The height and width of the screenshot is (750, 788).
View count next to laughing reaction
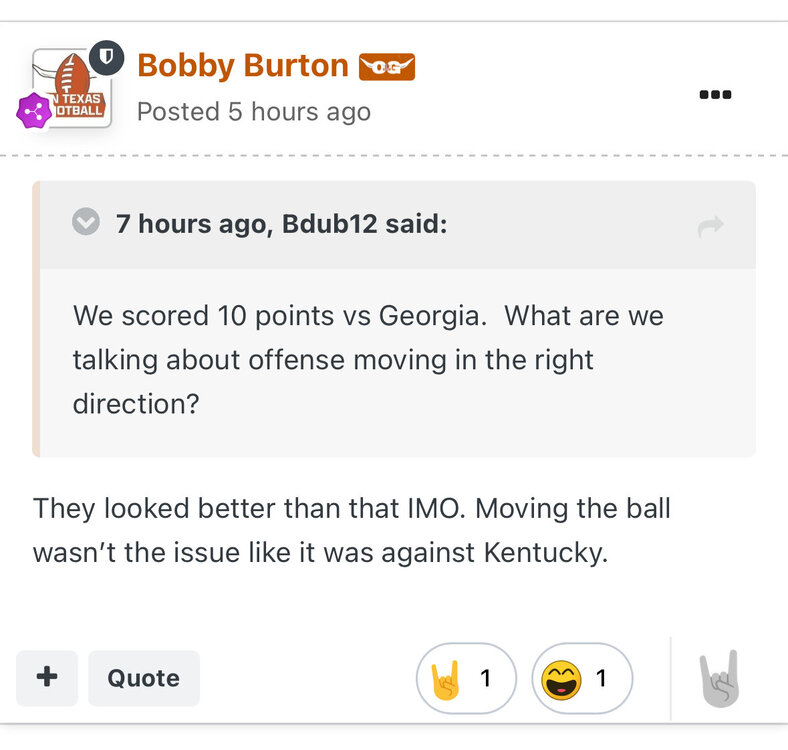(x=602, y=679)
